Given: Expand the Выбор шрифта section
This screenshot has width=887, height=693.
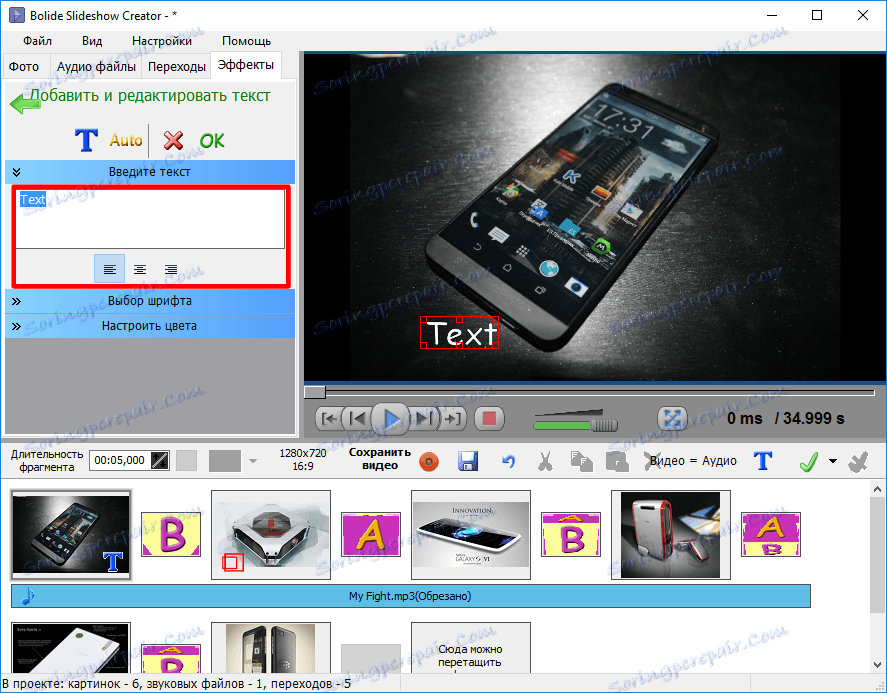Looking at the screenshot, I should [x=150, y=300].
